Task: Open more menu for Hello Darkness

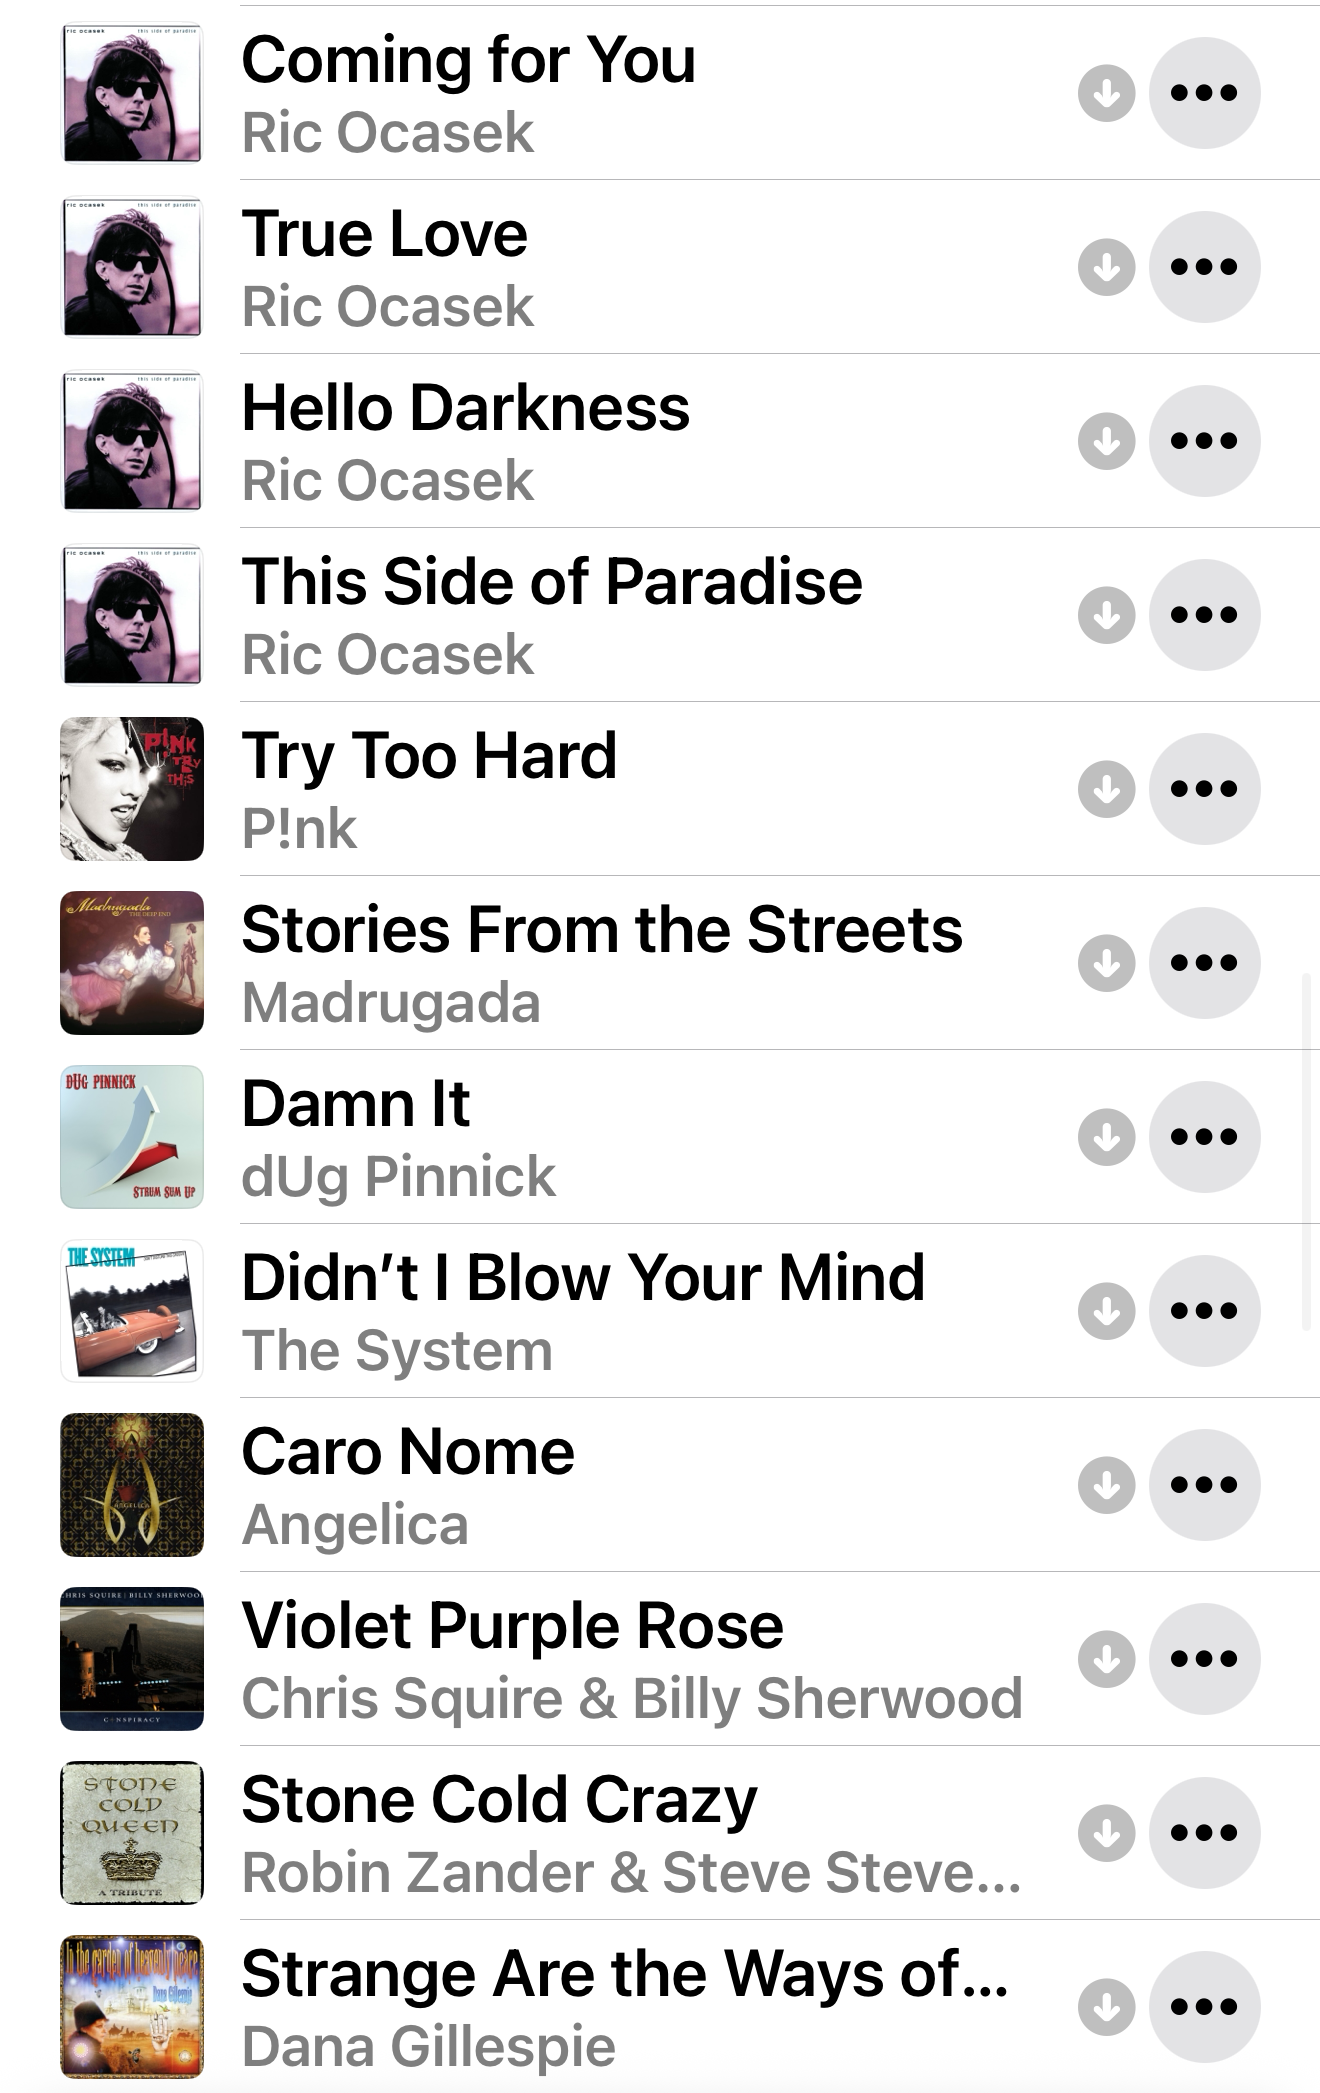Action: [x=1204, y=441]
